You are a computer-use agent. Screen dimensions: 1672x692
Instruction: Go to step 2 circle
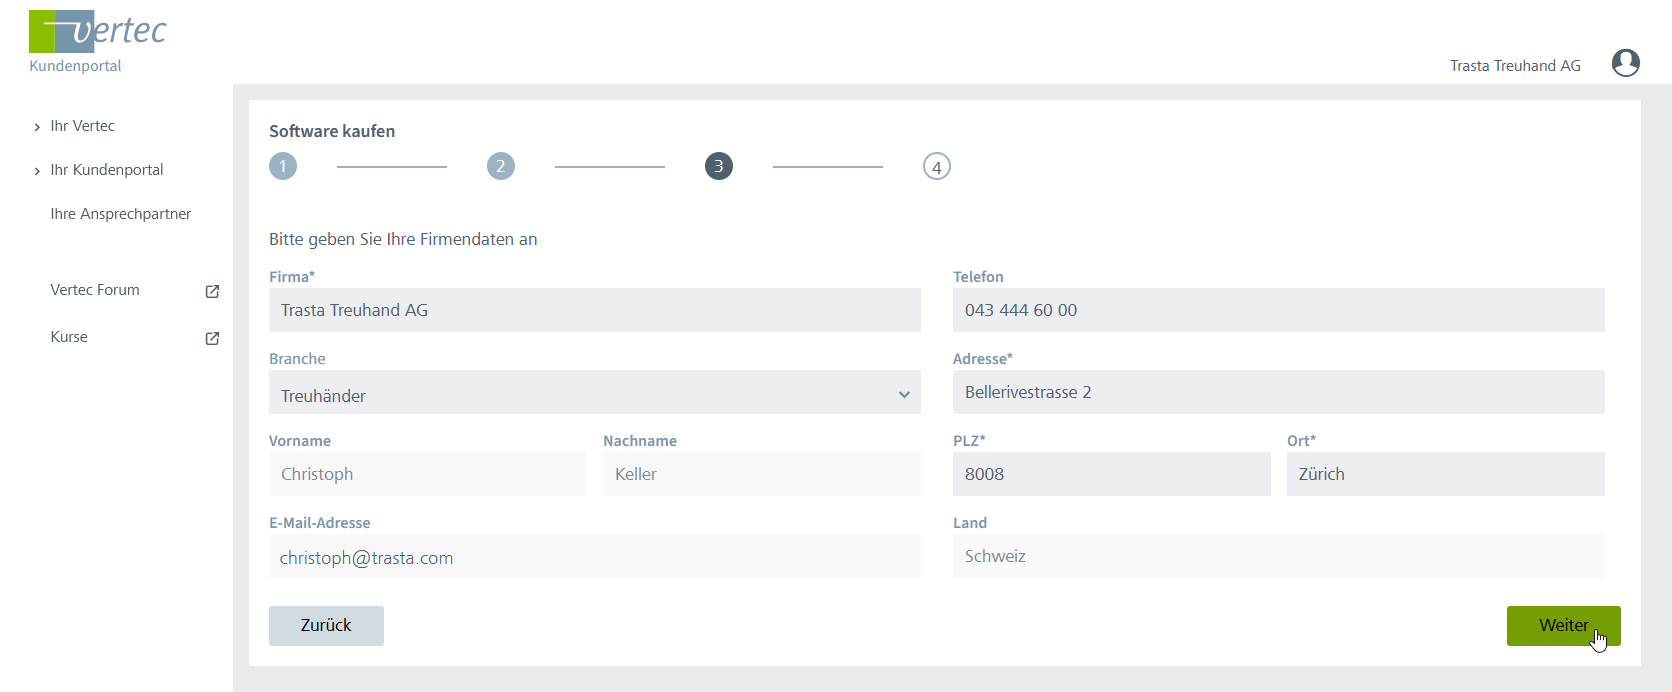point(501,166)
